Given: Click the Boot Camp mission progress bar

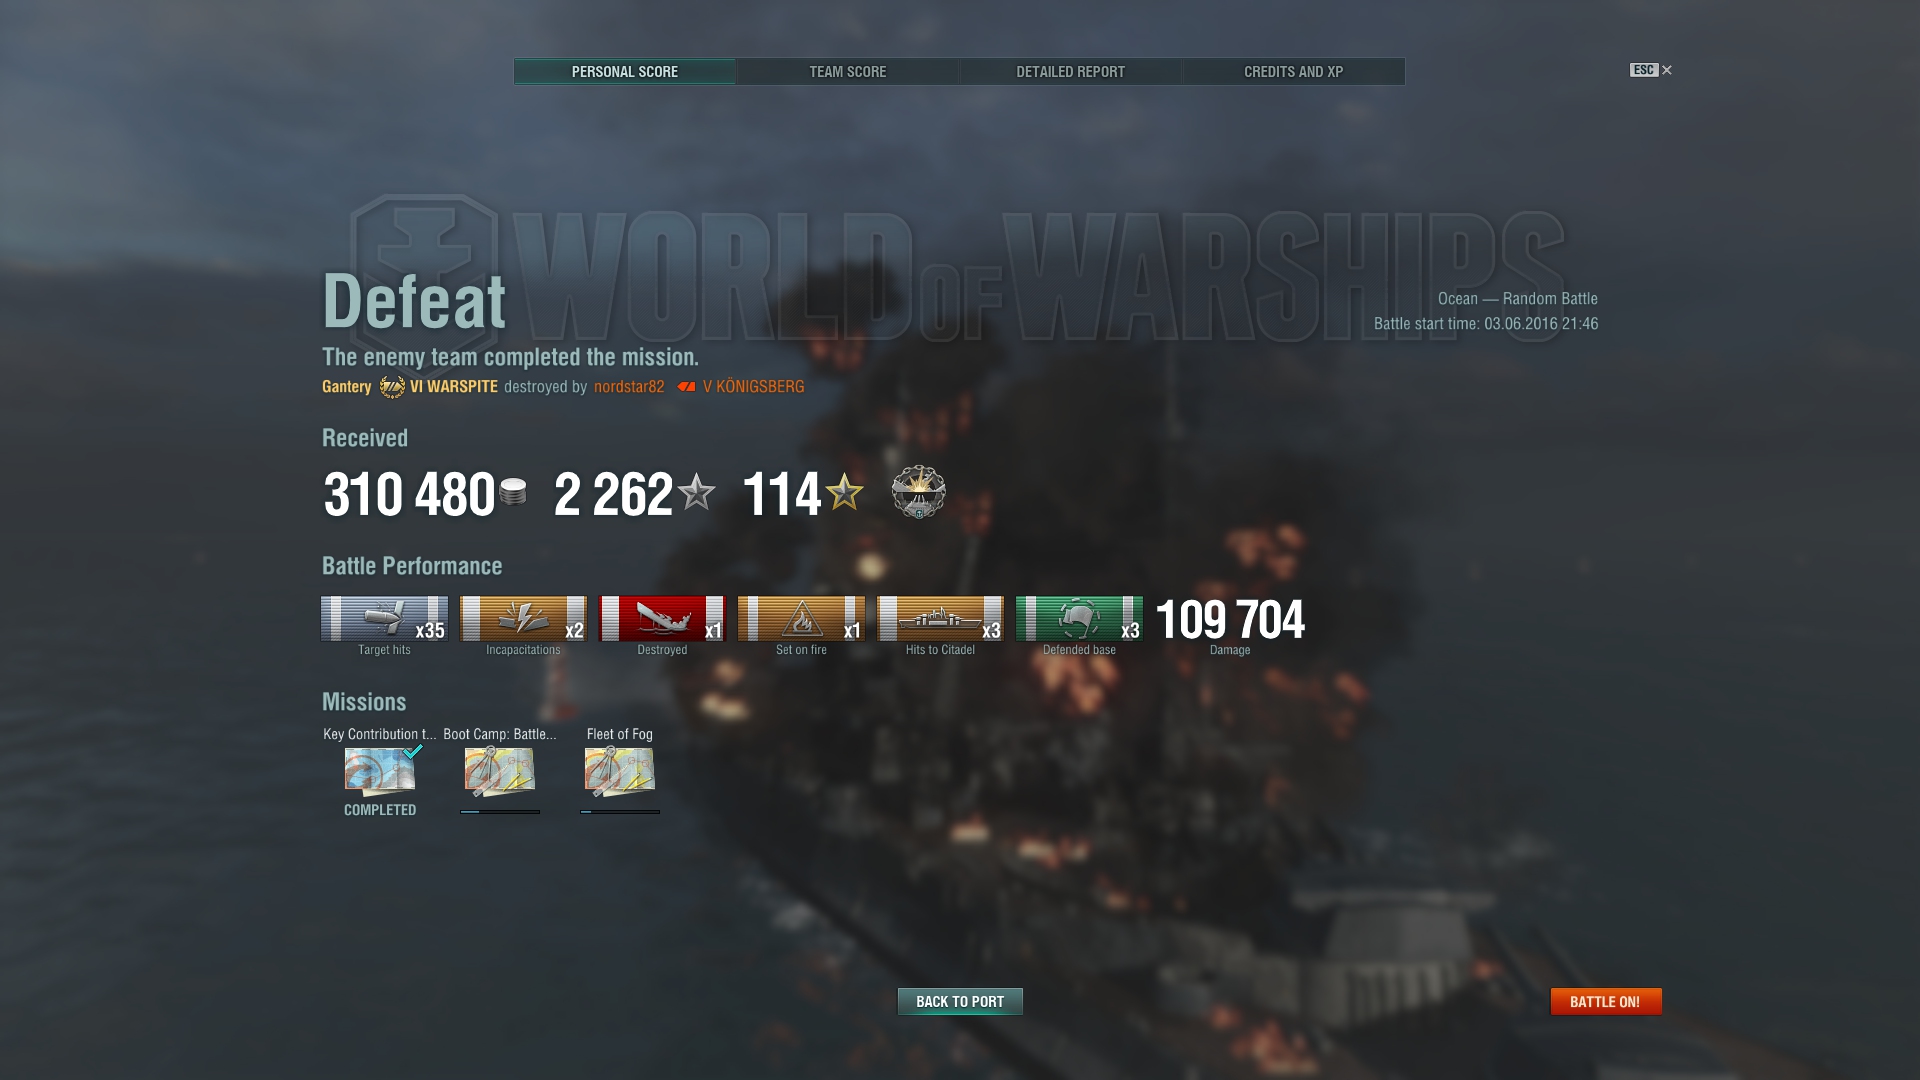Looking at the screenshot, I should [x=500, y=812].
